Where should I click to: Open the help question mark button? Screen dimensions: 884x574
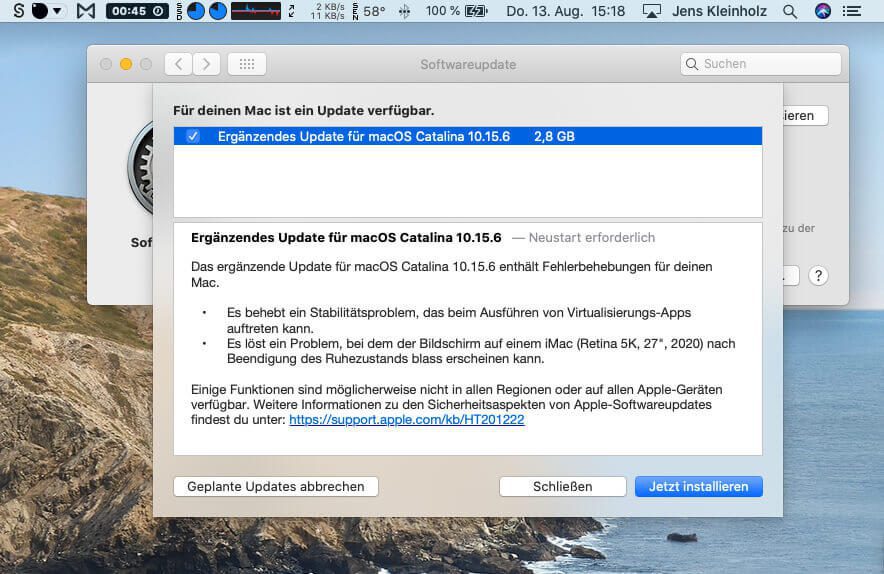pyautogui.click(x=818, y=276)
